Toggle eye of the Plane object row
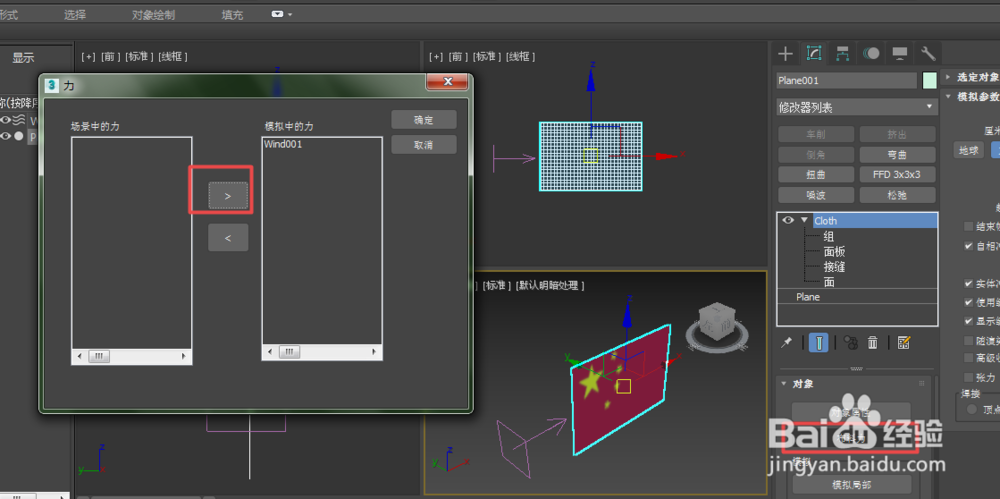The height and width of the screenshot is (499, 1000). [x=6, y=136]
